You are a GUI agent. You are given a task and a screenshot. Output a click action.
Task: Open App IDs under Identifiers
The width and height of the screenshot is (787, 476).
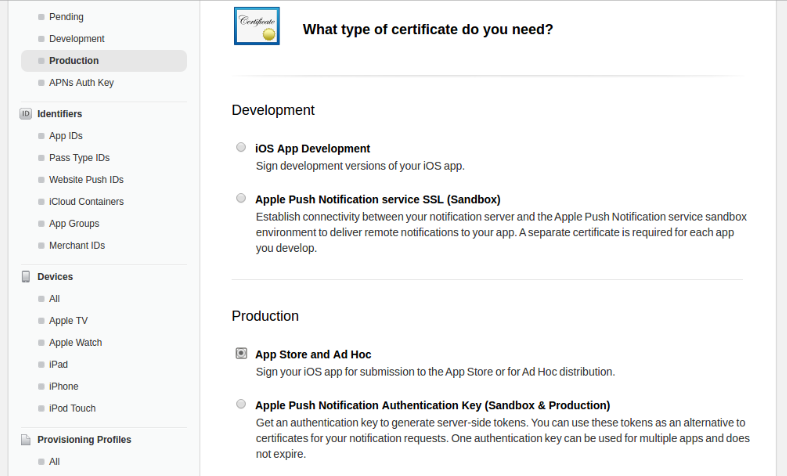coord(66,136)
